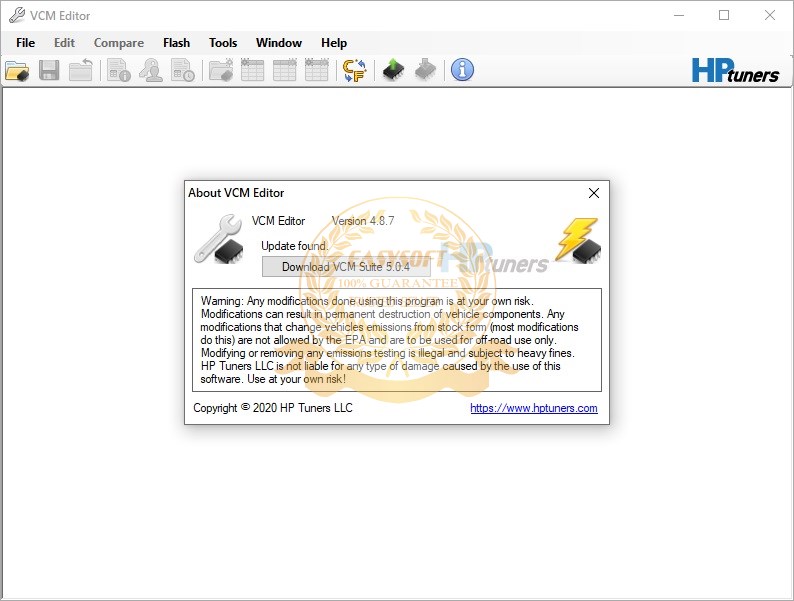Open the Tools menu
The height and width of the screenshot is (601, 794).
pyautogui.click(x=223, y=43)
